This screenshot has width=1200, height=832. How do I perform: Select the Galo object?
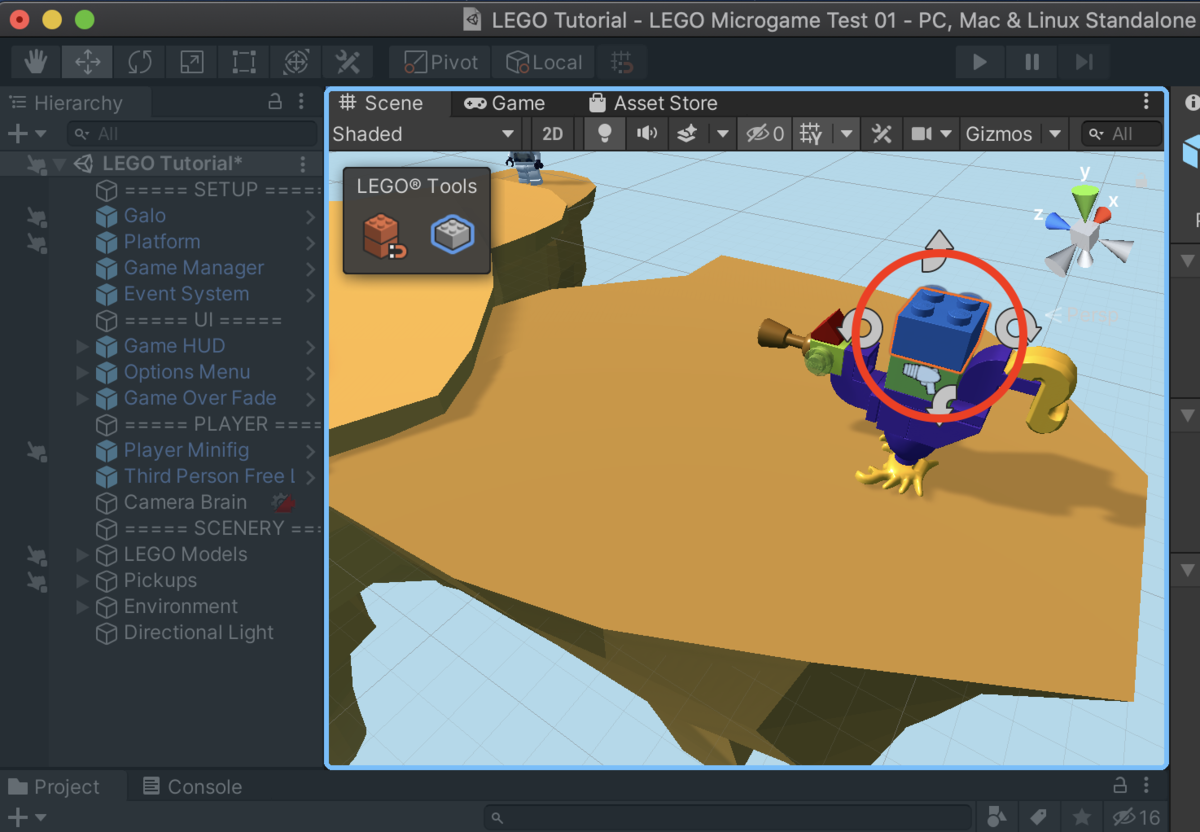click(145, 215)
